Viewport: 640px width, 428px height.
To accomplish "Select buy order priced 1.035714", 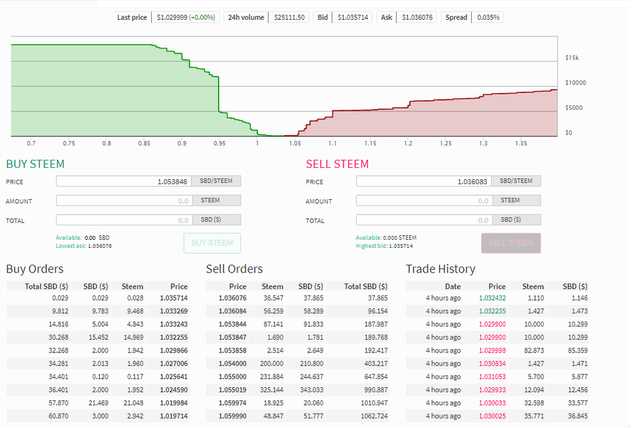I will (x=98, y=298).
